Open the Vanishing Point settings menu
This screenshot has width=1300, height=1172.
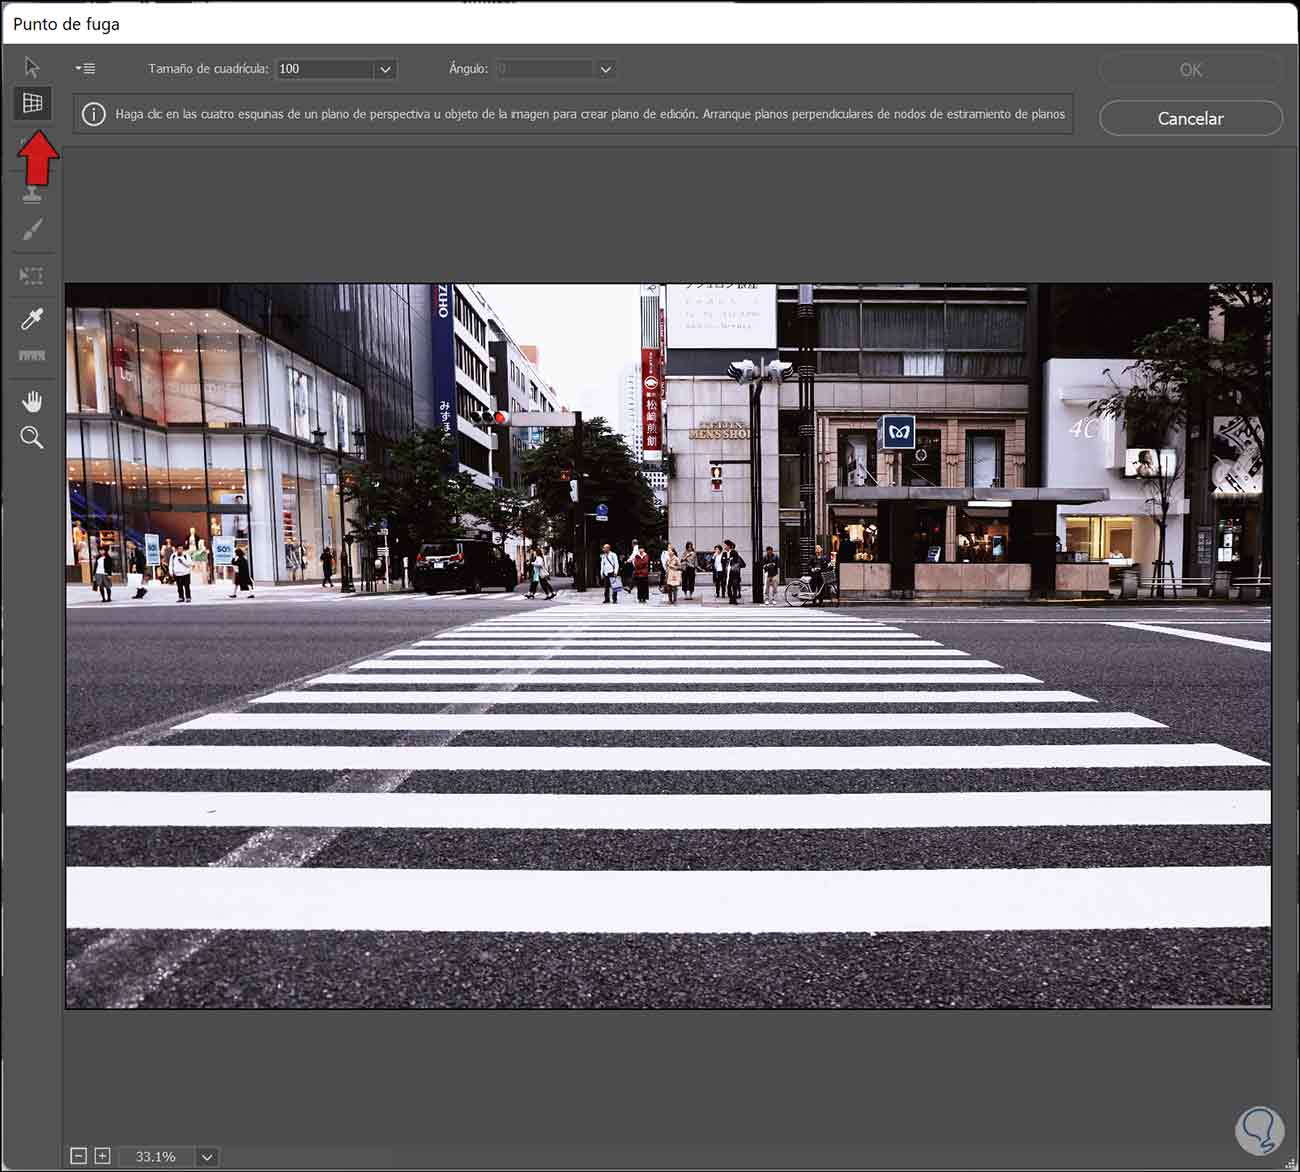tap(86, 69)
